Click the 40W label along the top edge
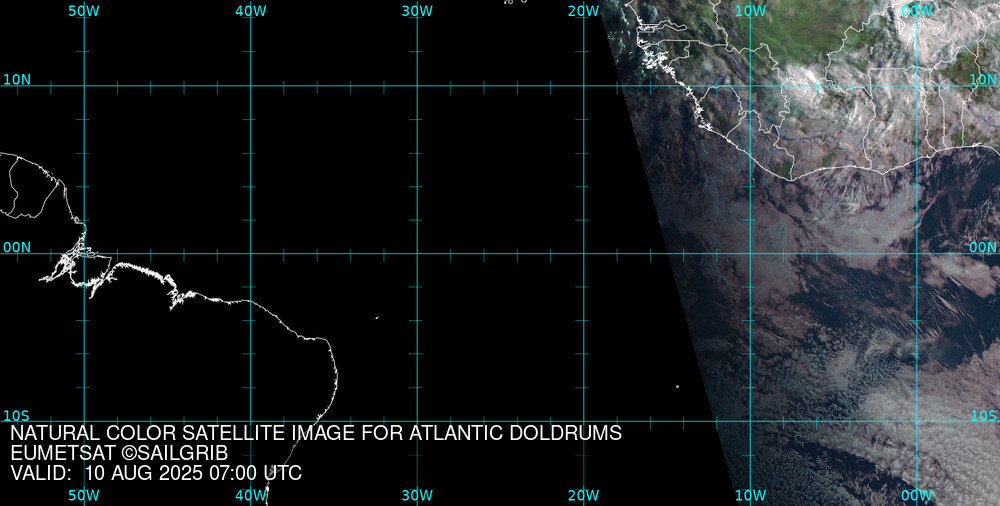 pyautogui.click(x=251, y=11)
